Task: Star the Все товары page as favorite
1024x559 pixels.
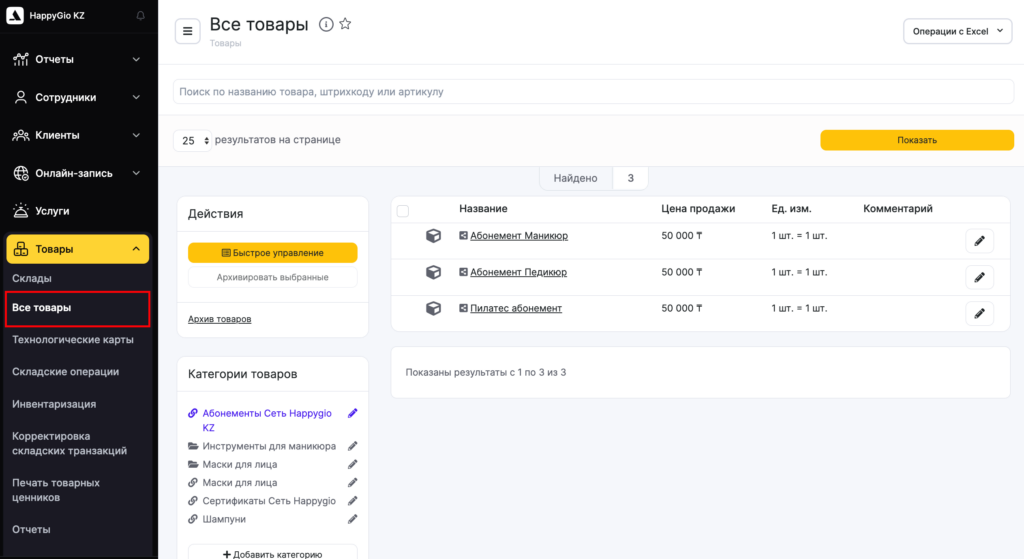Action: (345, 25)
